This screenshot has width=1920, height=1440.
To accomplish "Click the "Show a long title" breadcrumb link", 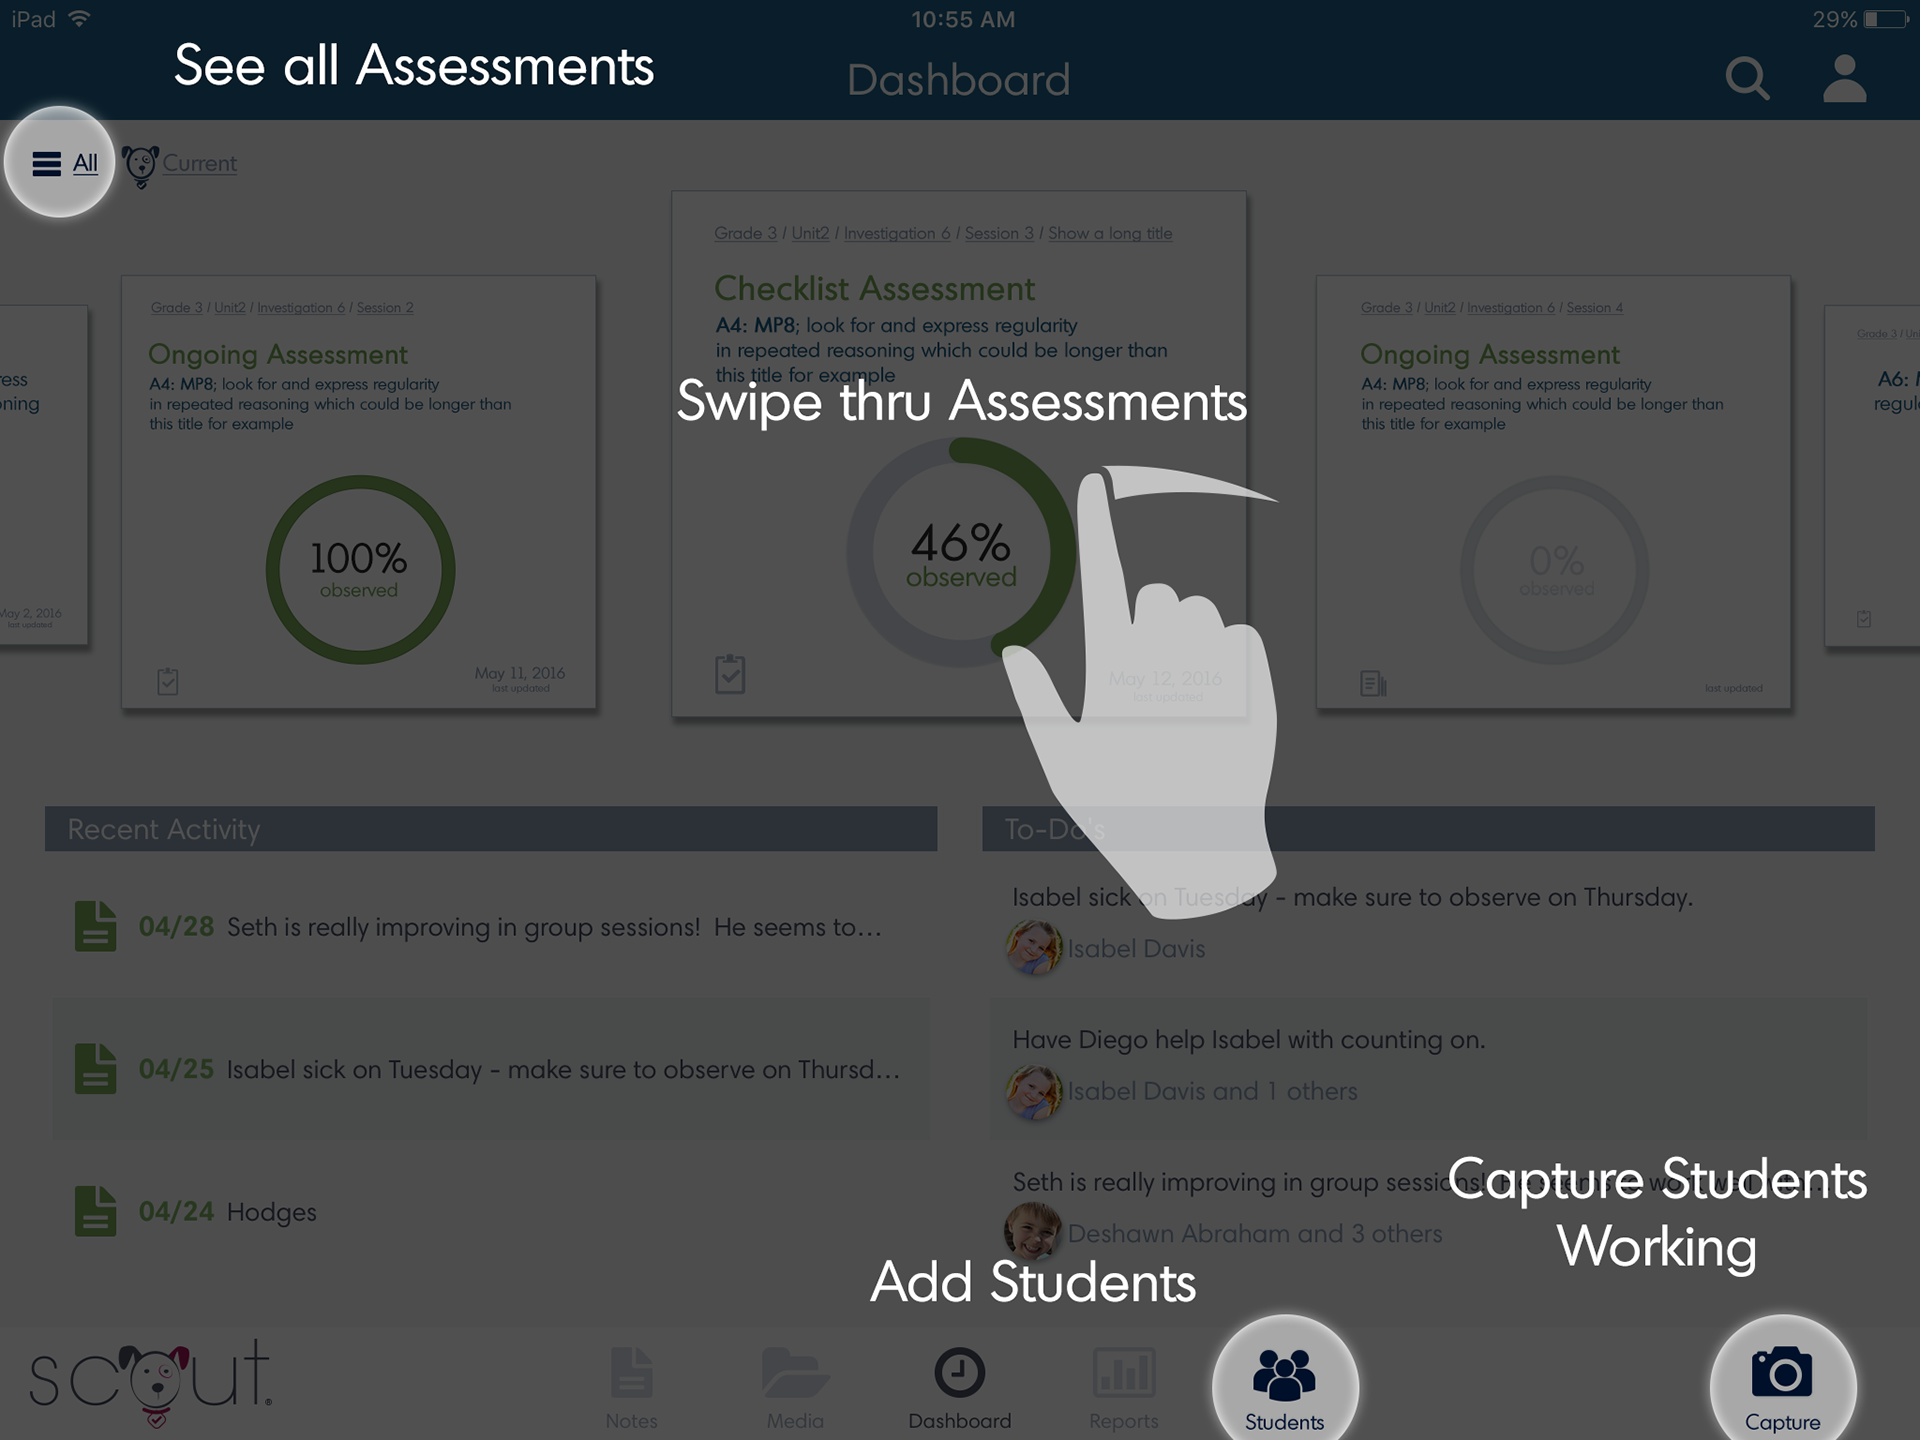I will click(1109, 233).
